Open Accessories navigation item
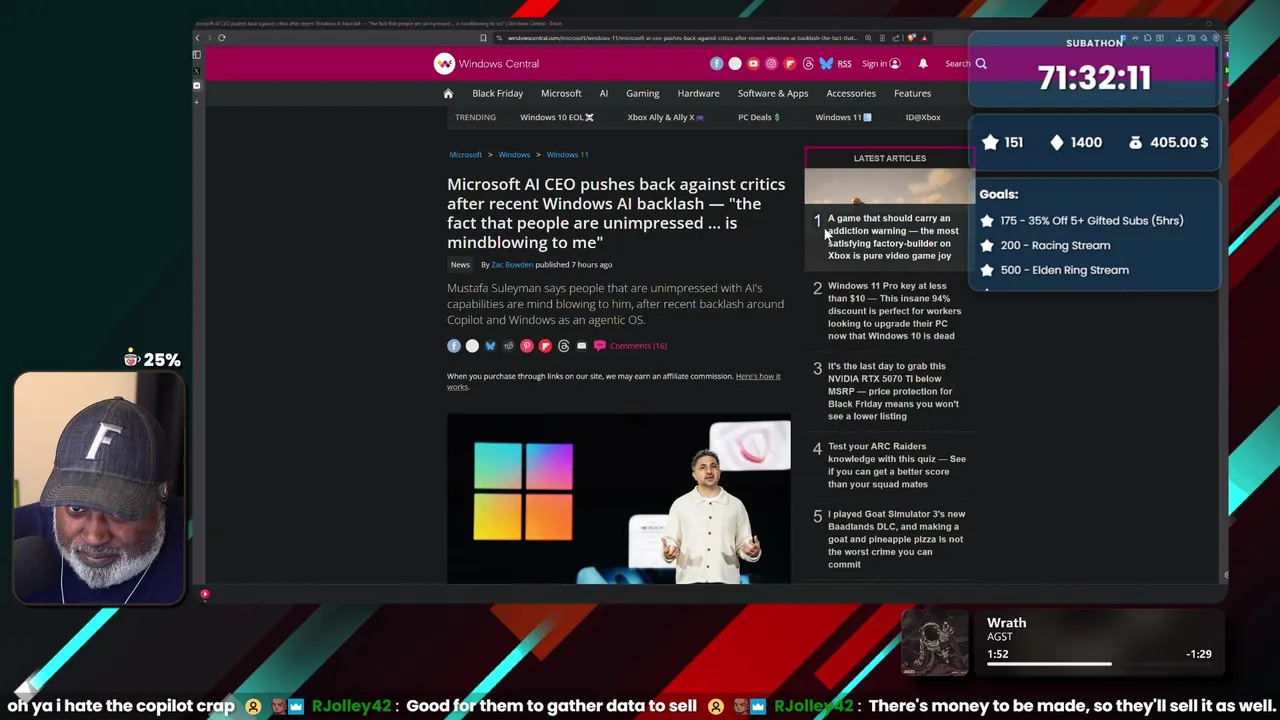The image size is (1280, 720). [x=851, y=93]
